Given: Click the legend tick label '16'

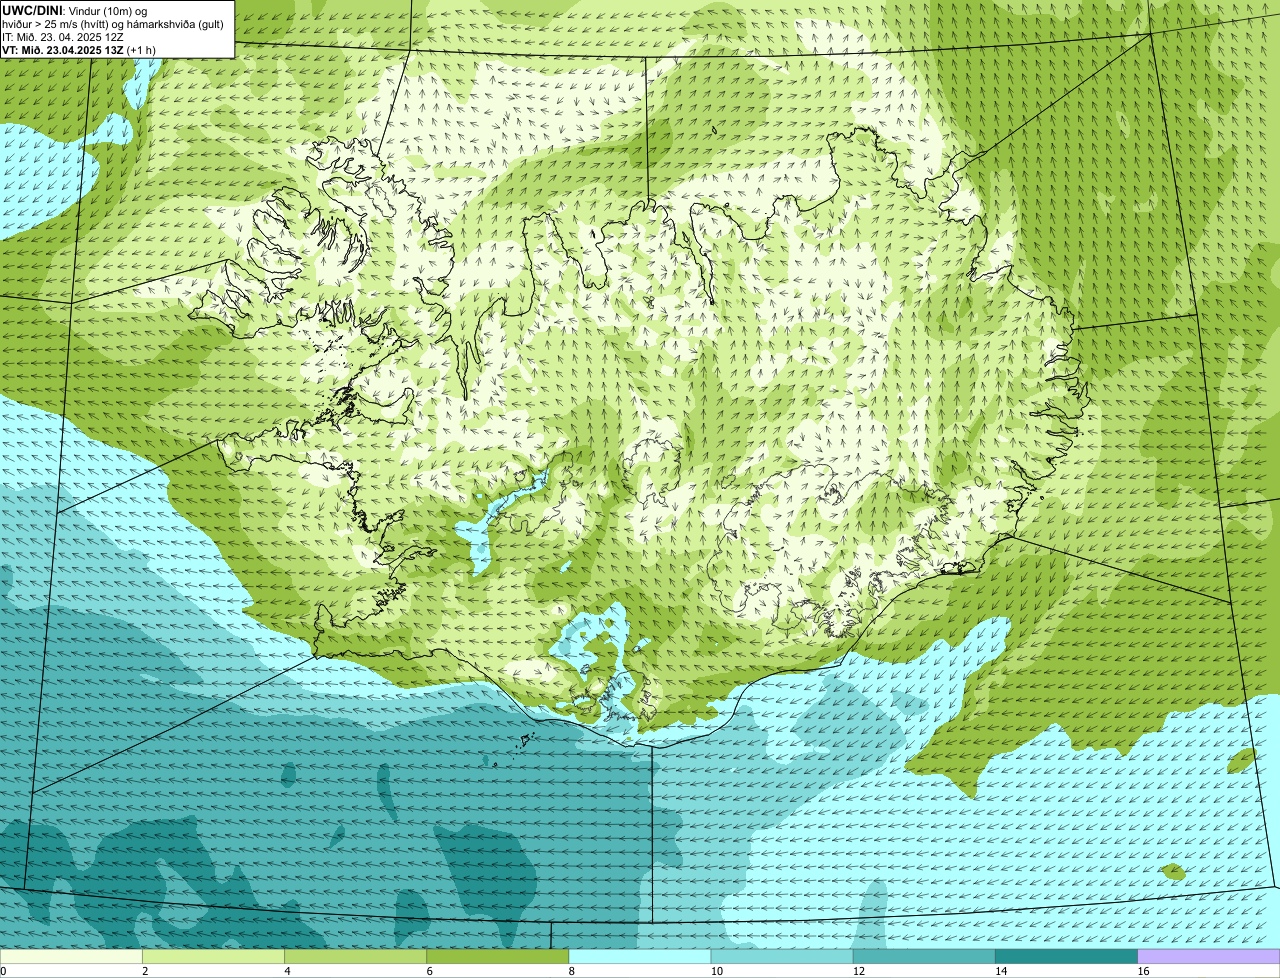Looking at the screenshot, I should tap(1143, 971).
